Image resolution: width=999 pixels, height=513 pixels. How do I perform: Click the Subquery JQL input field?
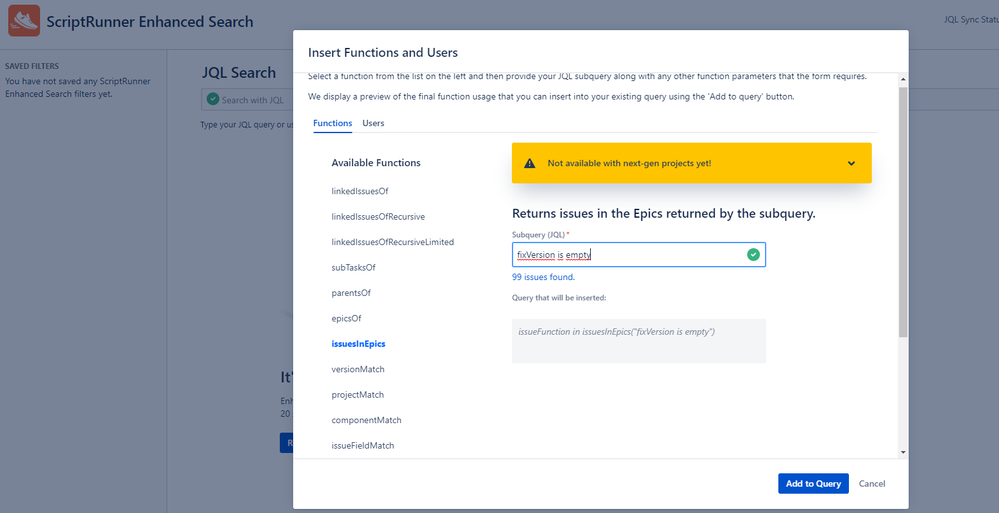click(x=630, y=255)
